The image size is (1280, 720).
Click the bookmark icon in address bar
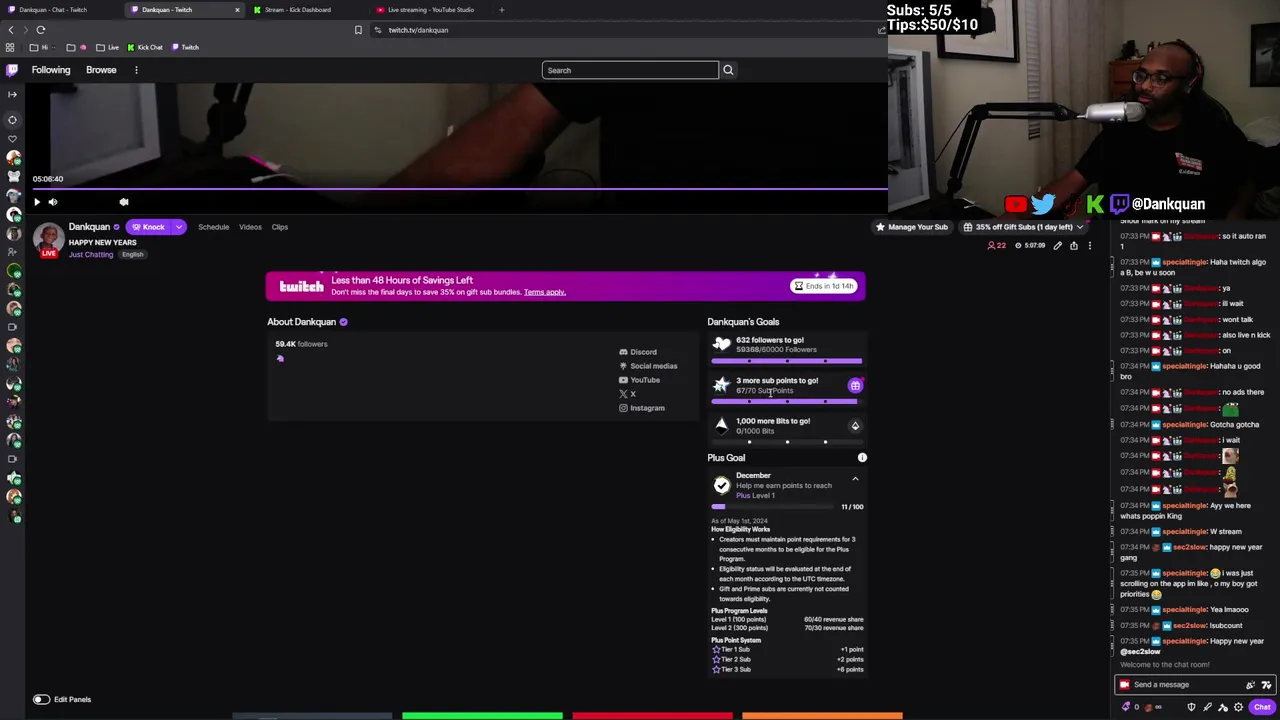point(358,30)
